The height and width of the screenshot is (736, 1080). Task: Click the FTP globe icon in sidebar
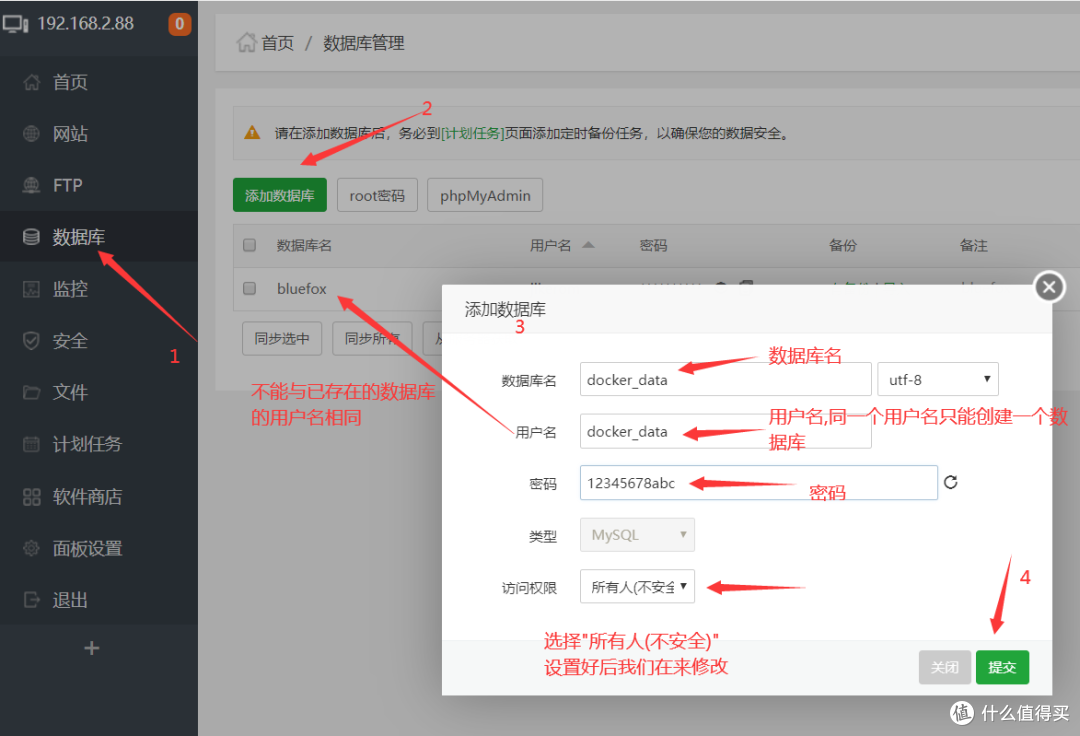click(32, 185)
